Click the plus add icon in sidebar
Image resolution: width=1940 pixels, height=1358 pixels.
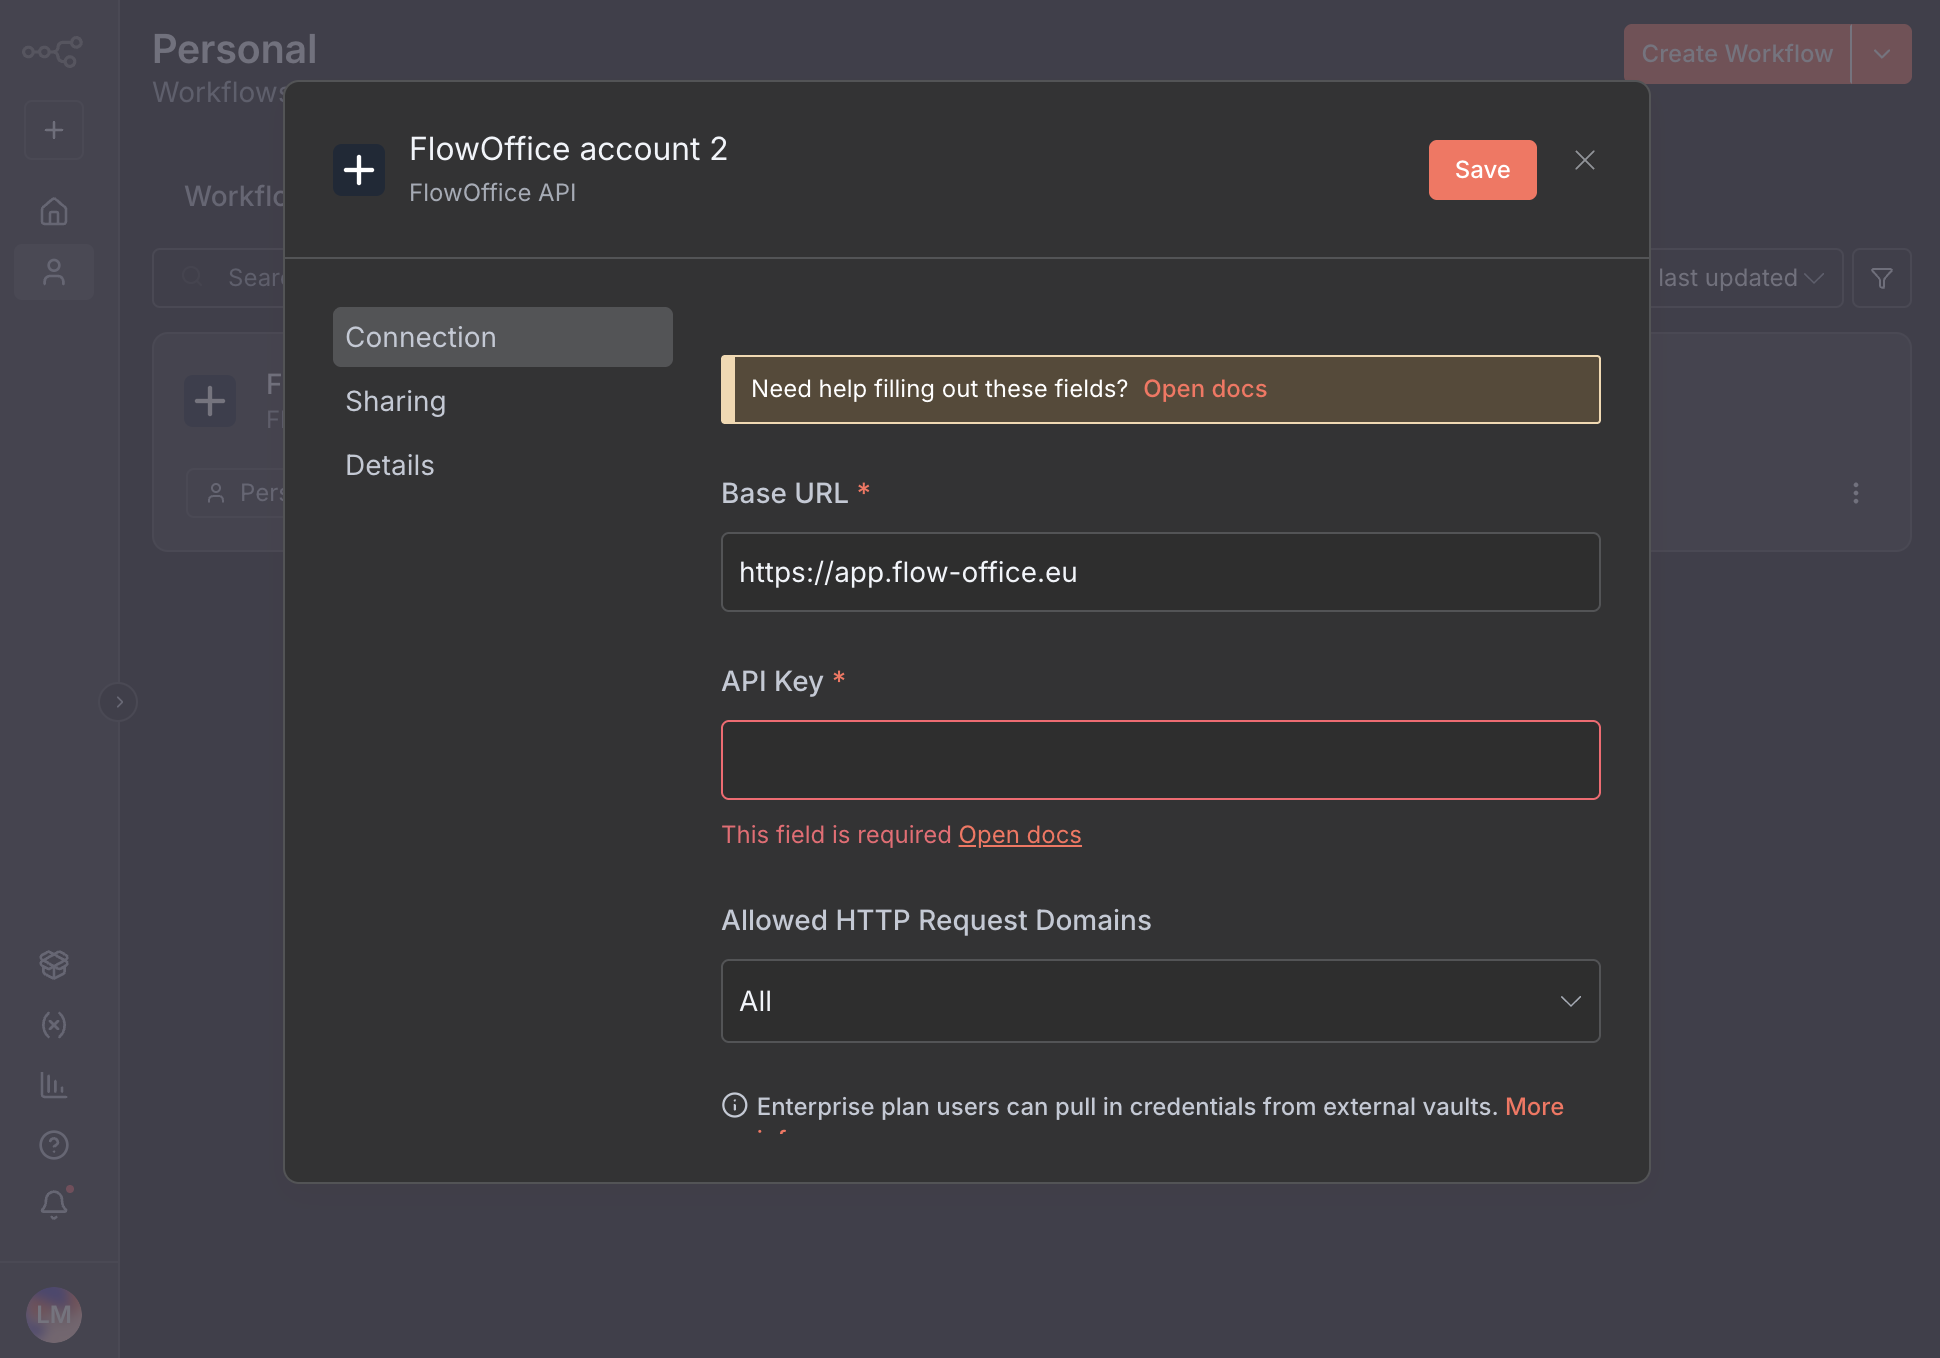(x=54, y=130)
